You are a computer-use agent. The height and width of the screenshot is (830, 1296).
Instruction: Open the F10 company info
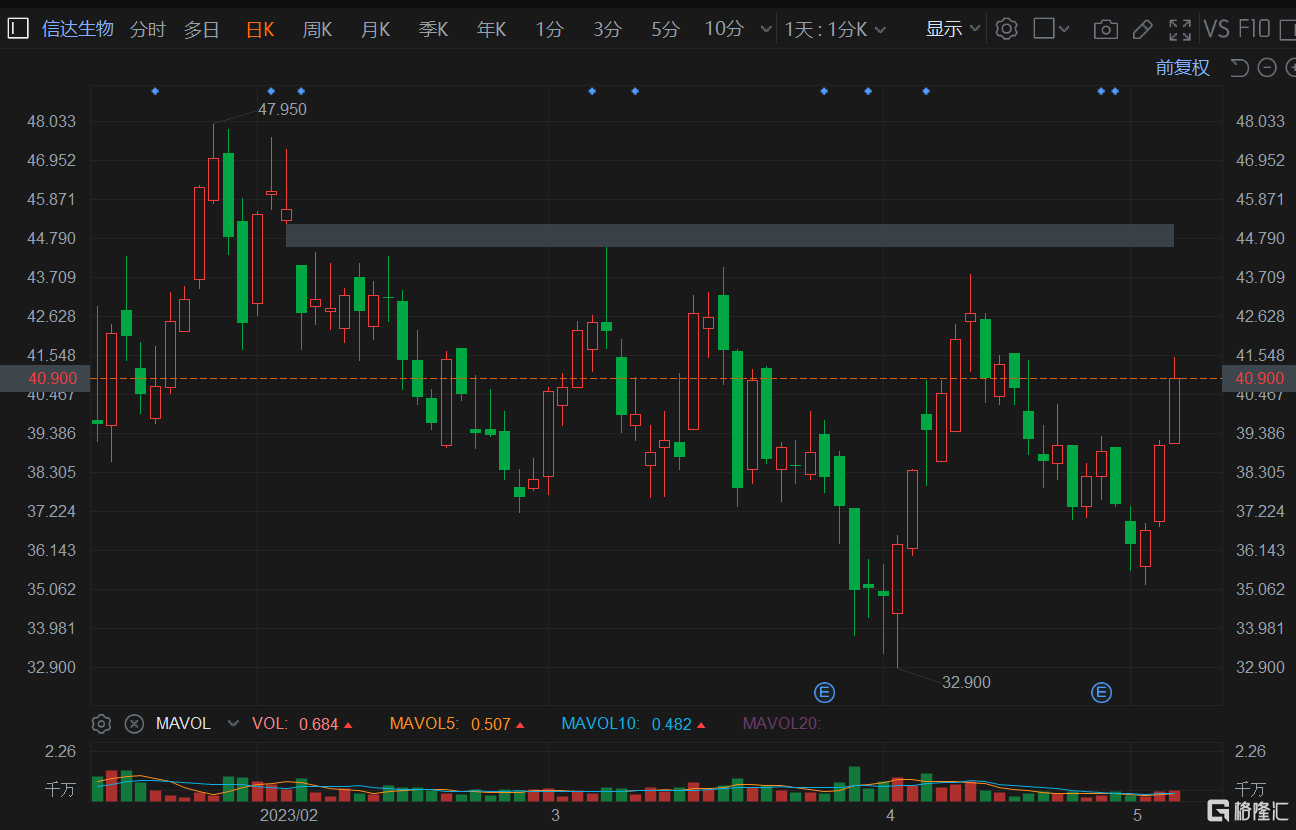(x=1254, y=29)
